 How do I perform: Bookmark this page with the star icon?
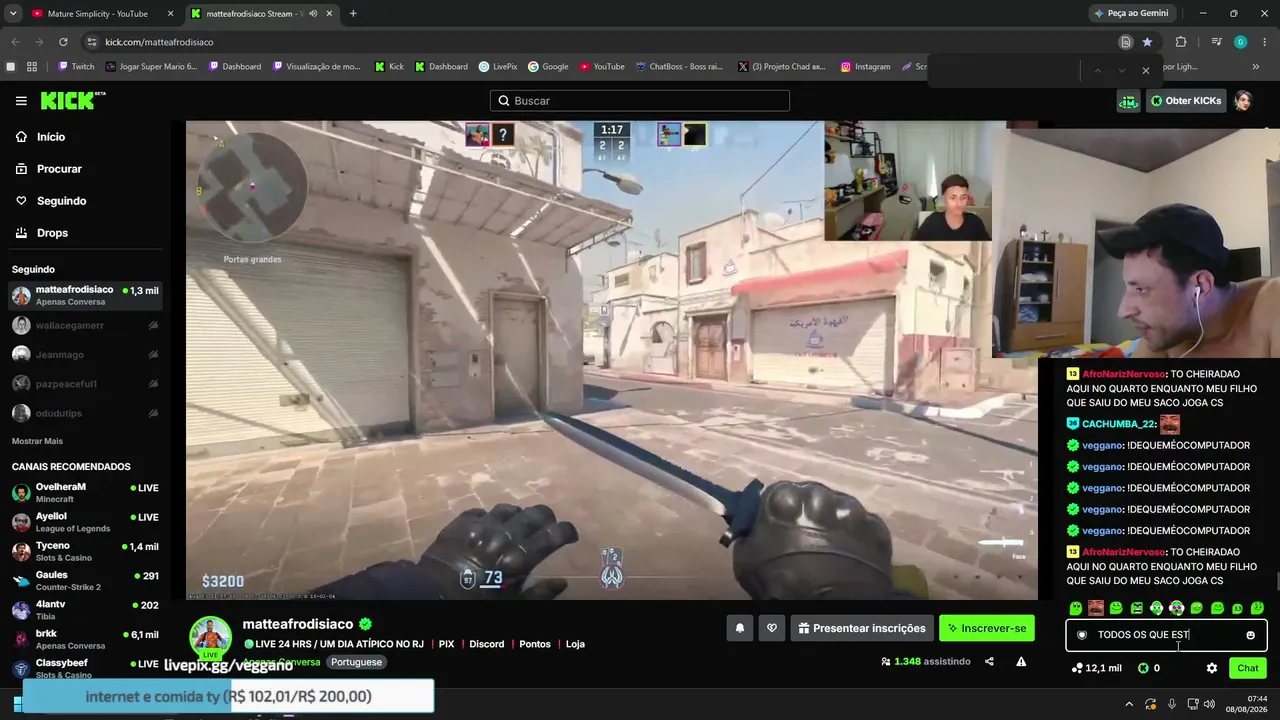[x=1147, y=42]
